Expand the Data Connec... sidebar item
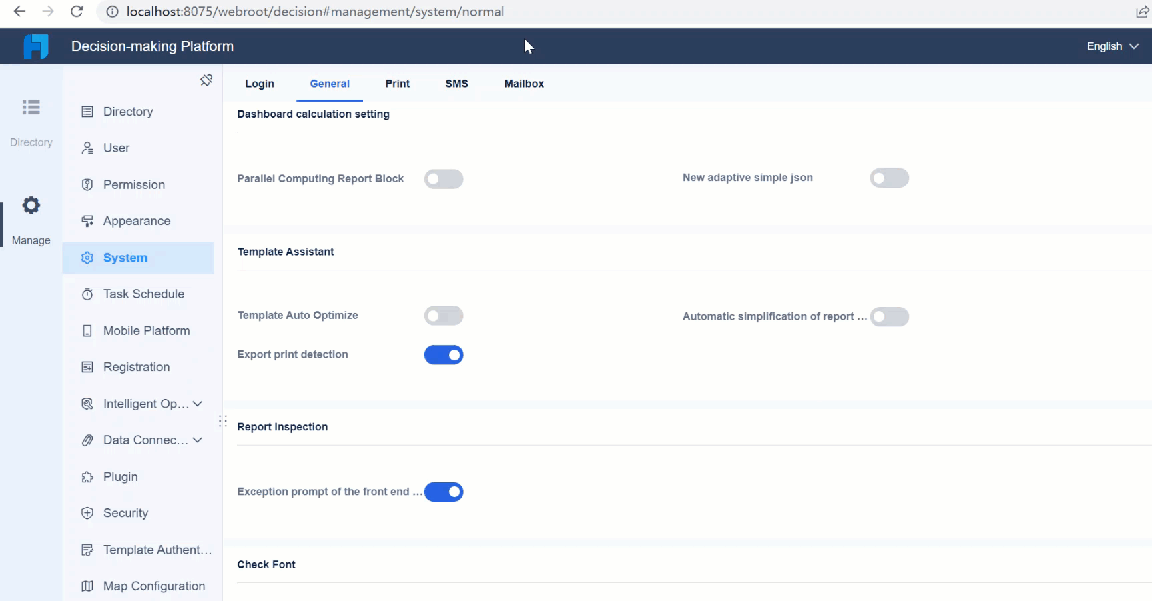Image resolution: width=1152 pixels, height=601 pixels. [196, 439]
